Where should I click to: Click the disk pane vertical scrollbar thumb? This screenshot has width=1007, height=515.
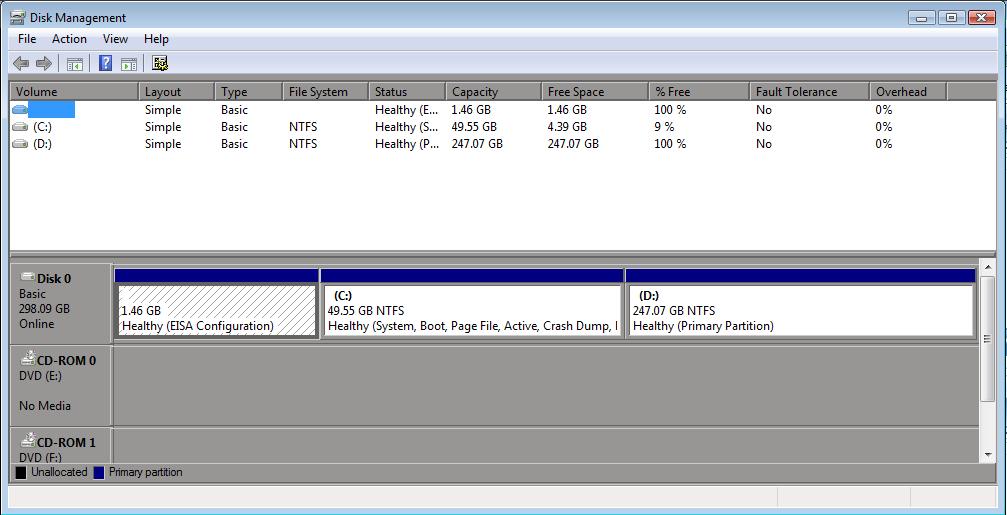[988, 338]
